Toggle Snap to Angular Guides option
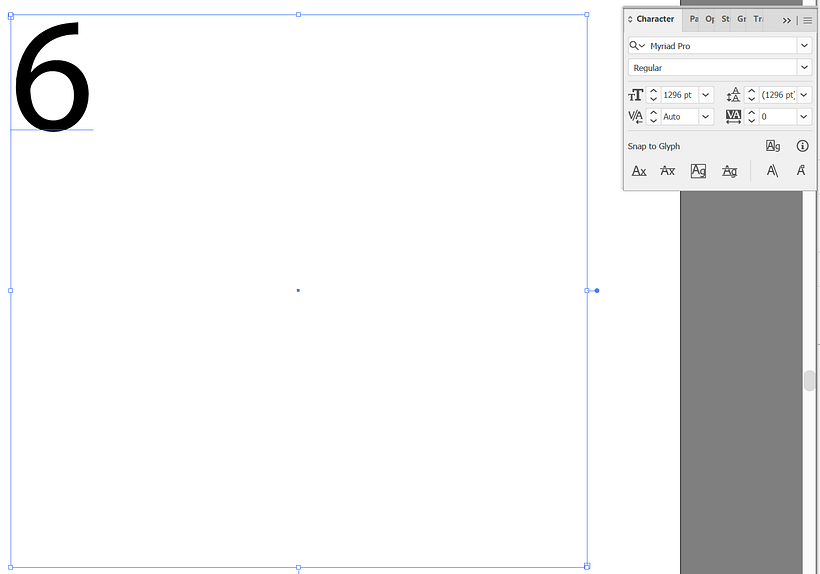This screenshot has width=820, height=574. click(x=772, y=171)
